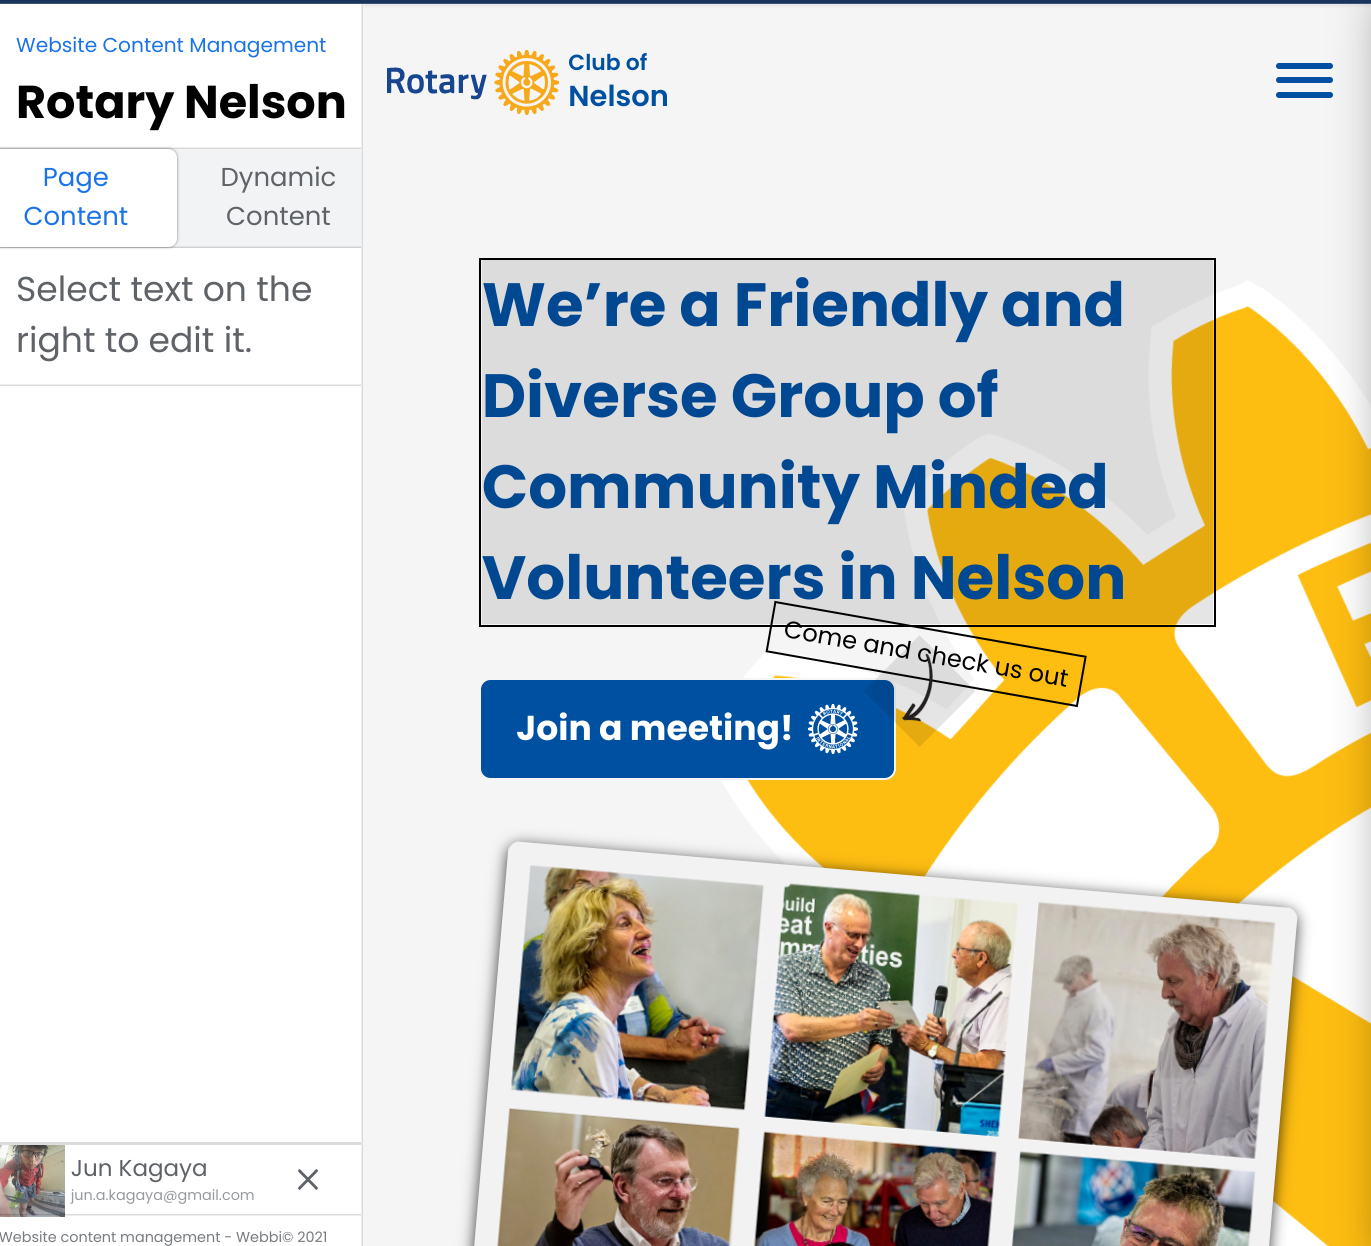Image resolution: width=1371 pixels, height=1246 pixels.
Task: Click the wheel icon in Join a meeting button
Action: [833, 729]
